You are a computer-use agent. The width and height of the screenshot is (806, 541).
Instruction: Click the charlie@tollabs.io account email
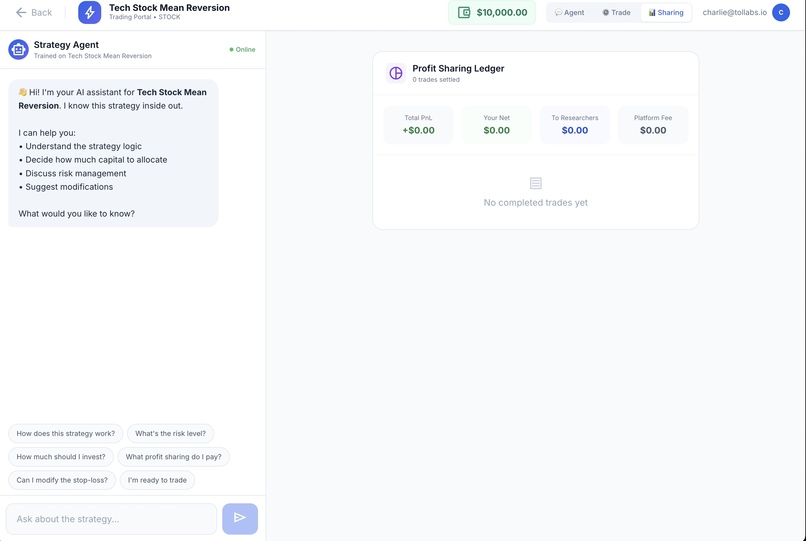pyautogui.click(x=735, y=12)
